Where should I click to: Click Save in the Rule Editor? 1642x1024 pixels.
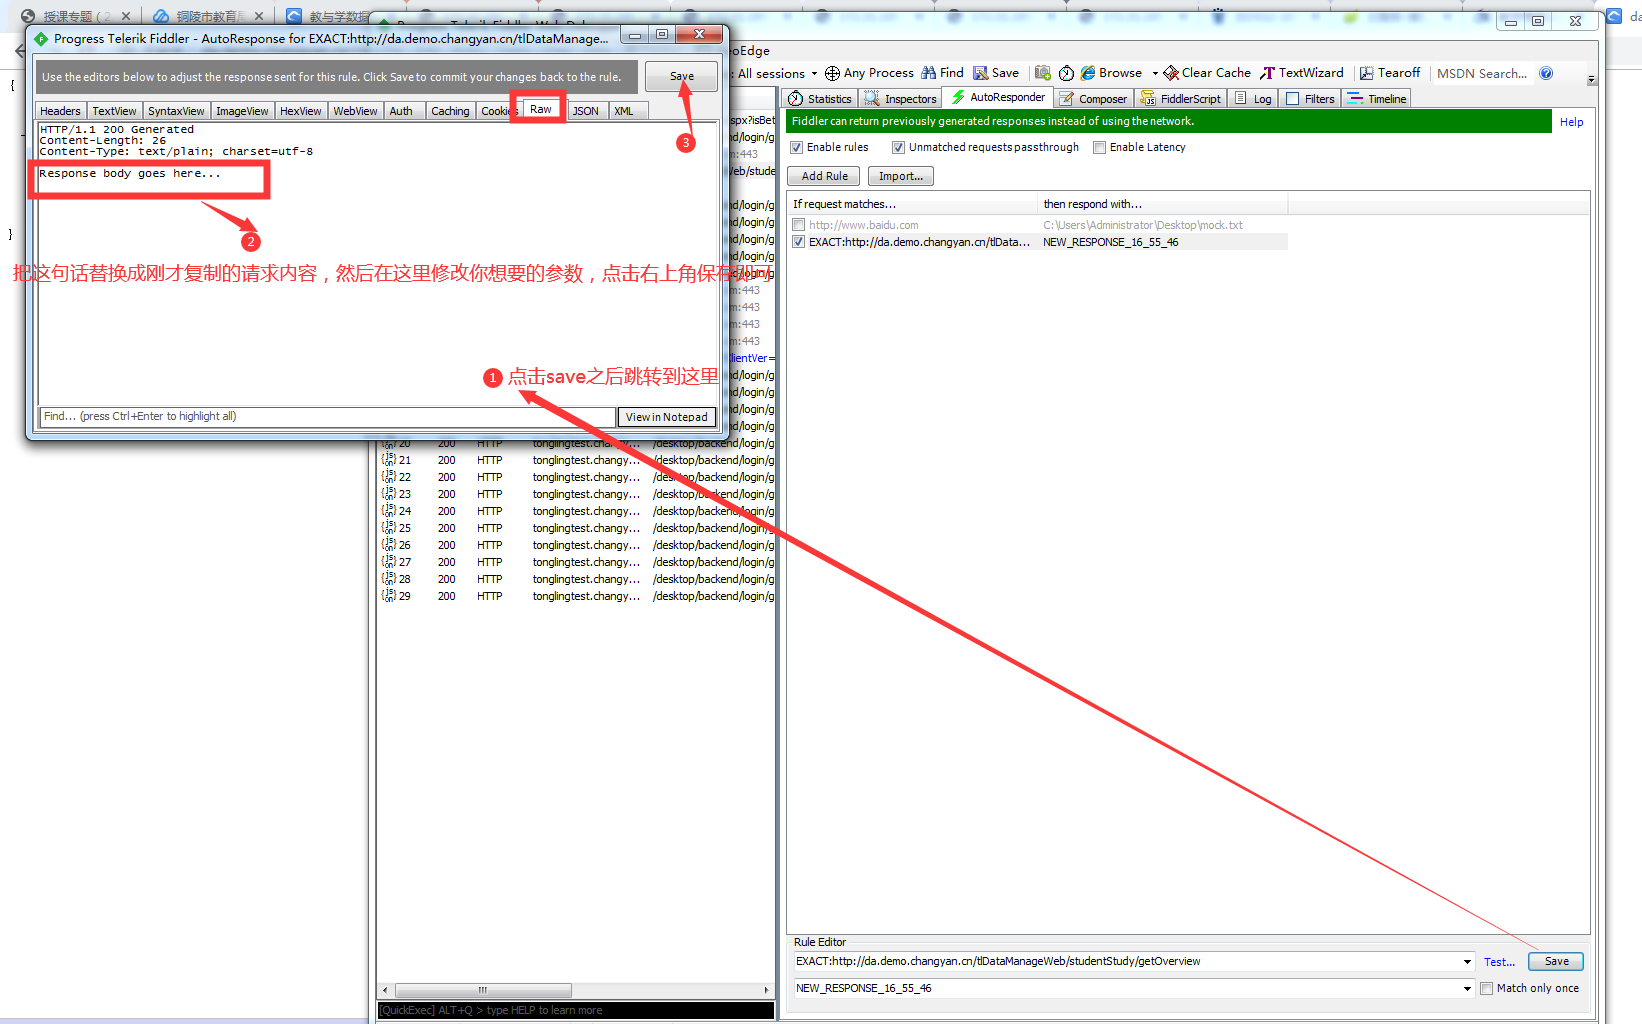pyautogui.click(x=1556, y=962)
